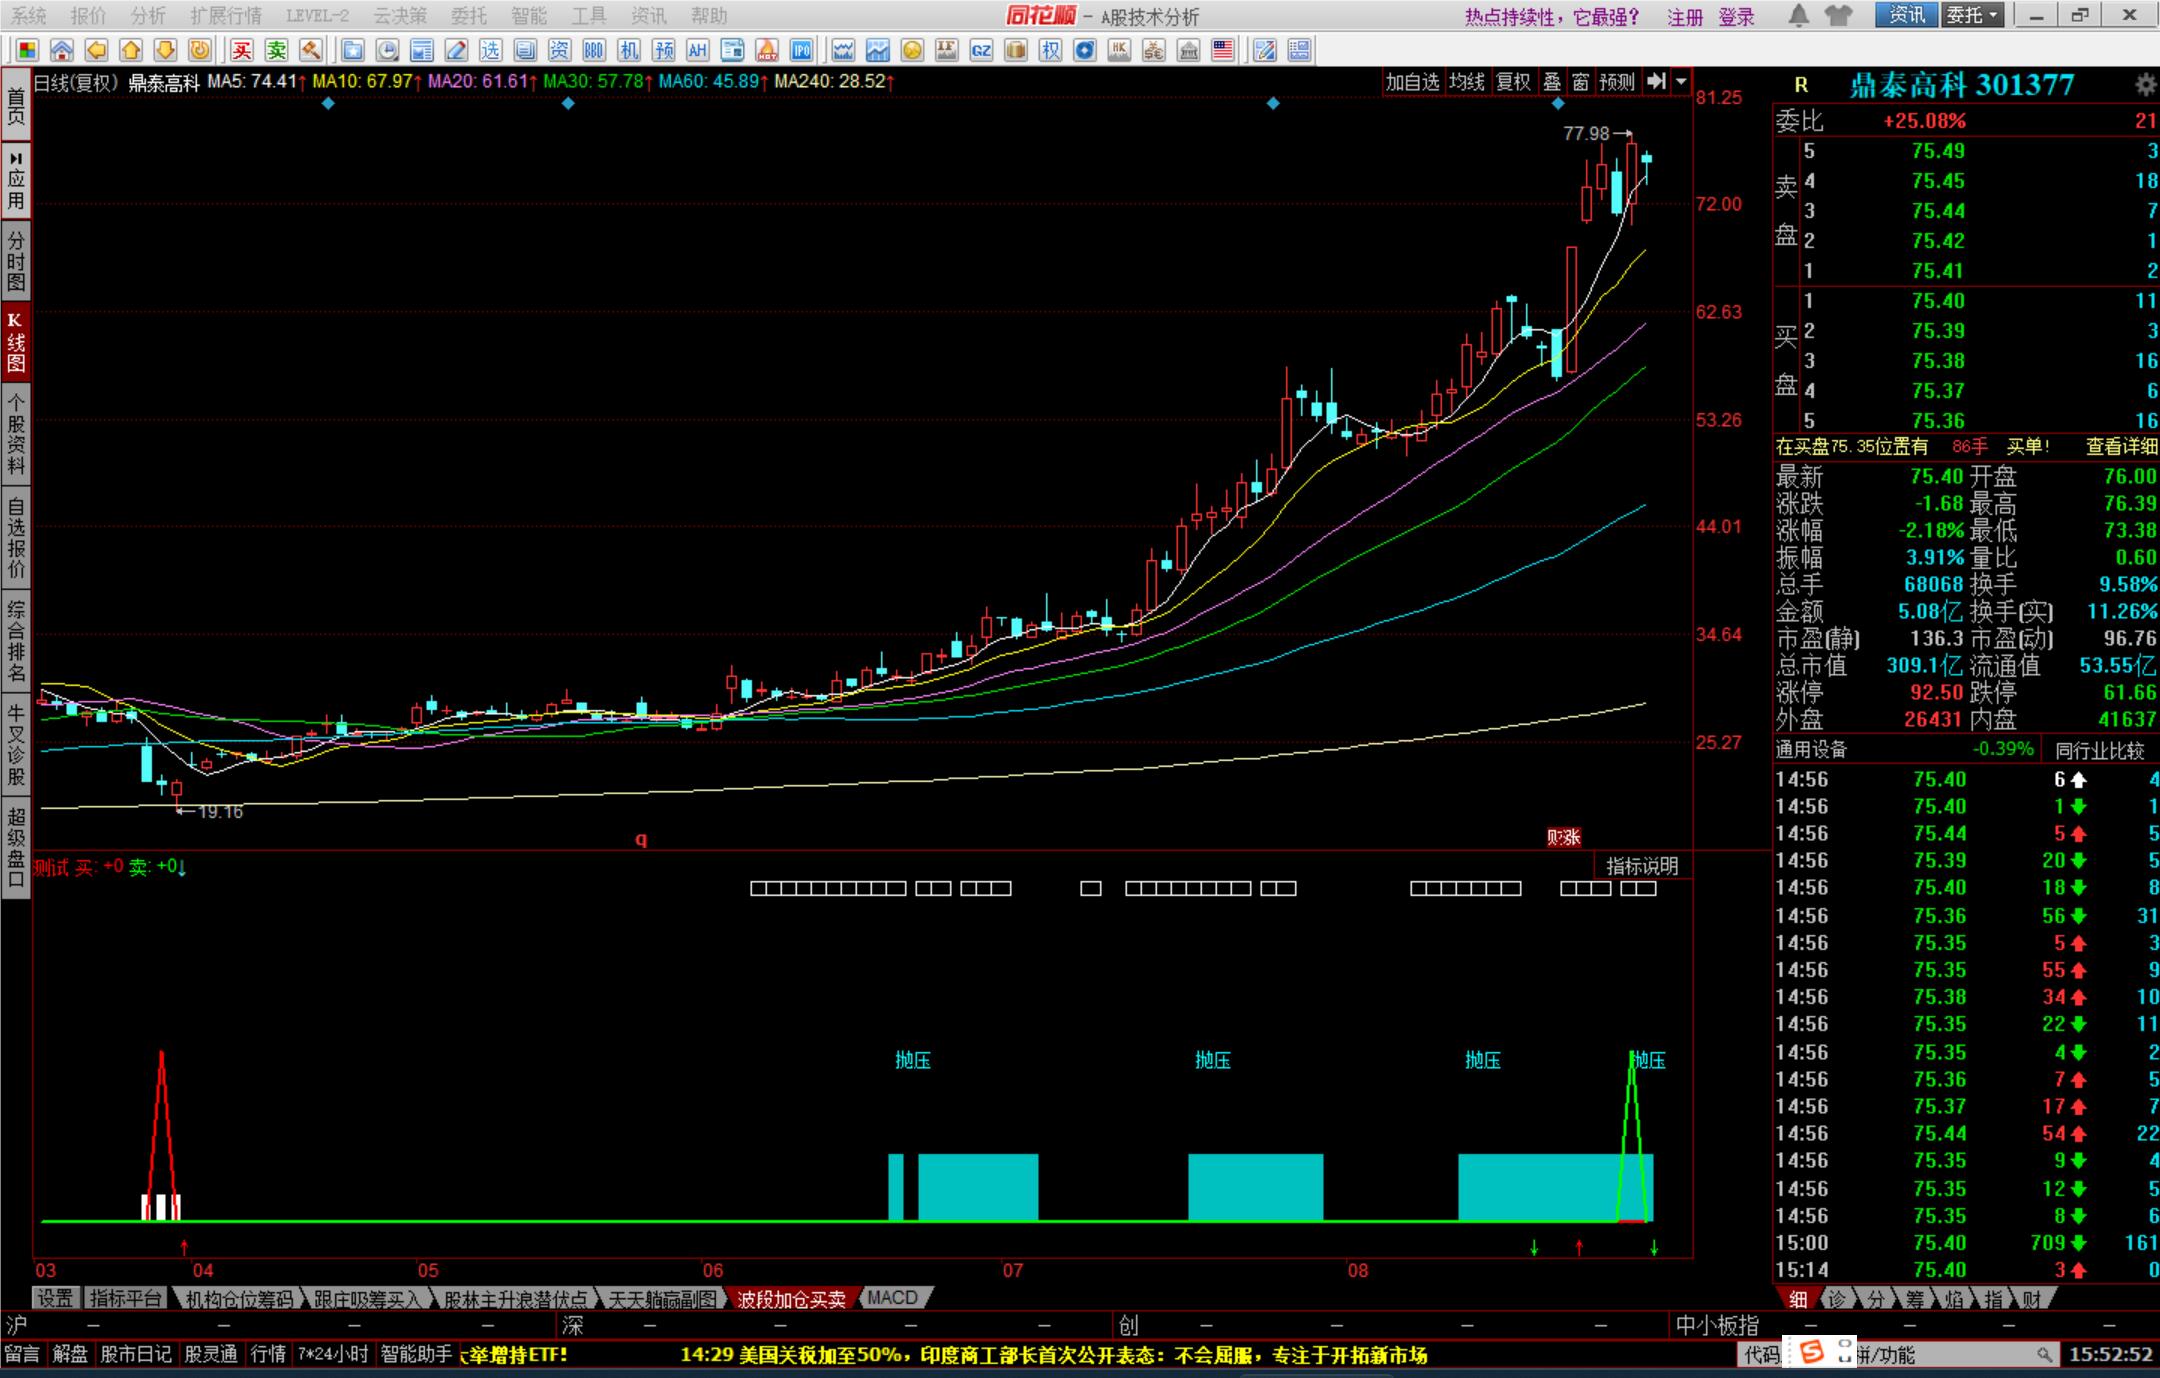Click the US flag market icon
2160x1378 pixels.
1223,50
